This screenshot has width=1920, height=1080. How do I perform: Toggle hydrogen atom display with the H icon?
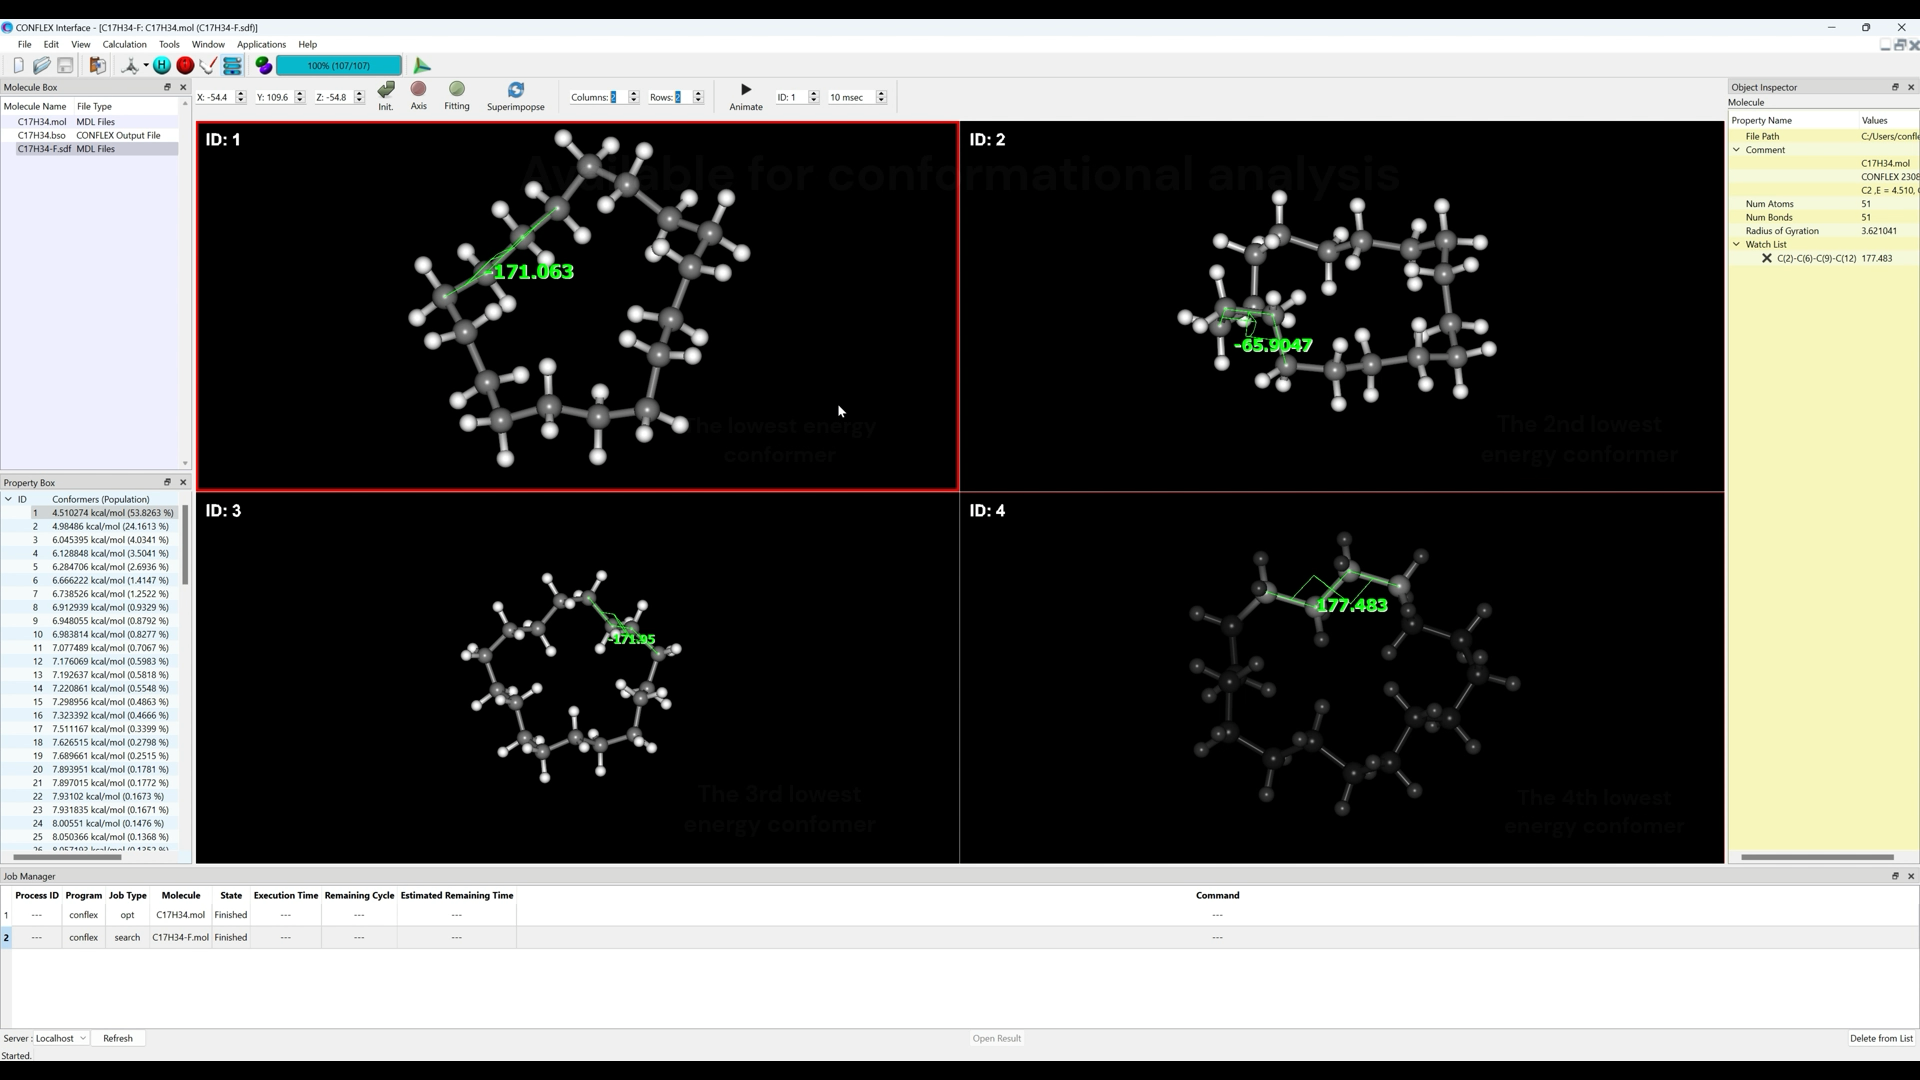161,66
